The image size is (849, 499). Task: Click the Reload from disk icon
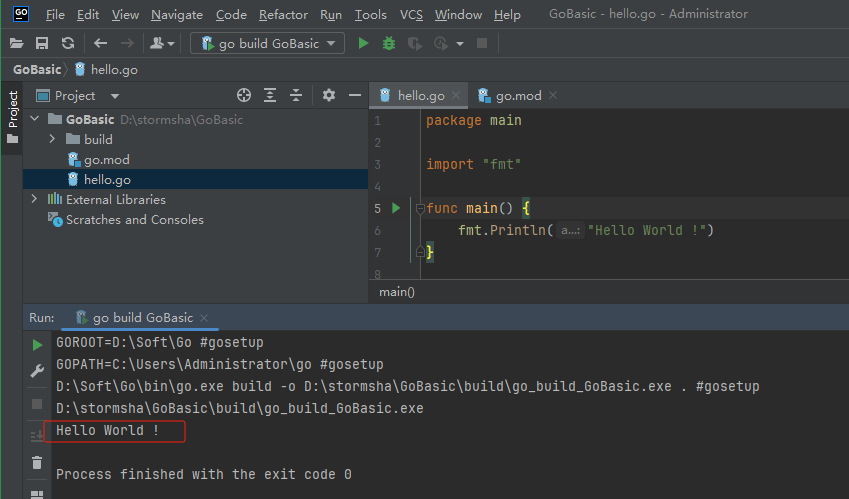67,43
